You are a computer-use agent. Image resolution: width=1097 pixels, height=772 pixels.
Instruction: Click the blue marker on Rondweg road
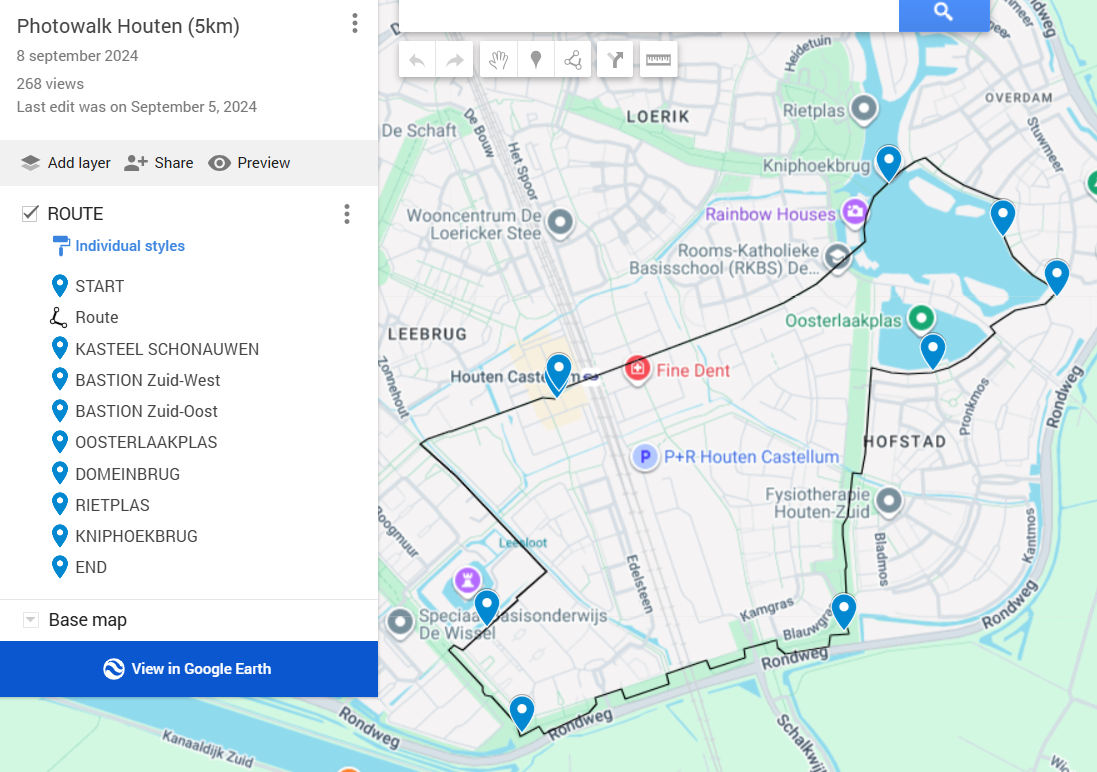[522, 713]
